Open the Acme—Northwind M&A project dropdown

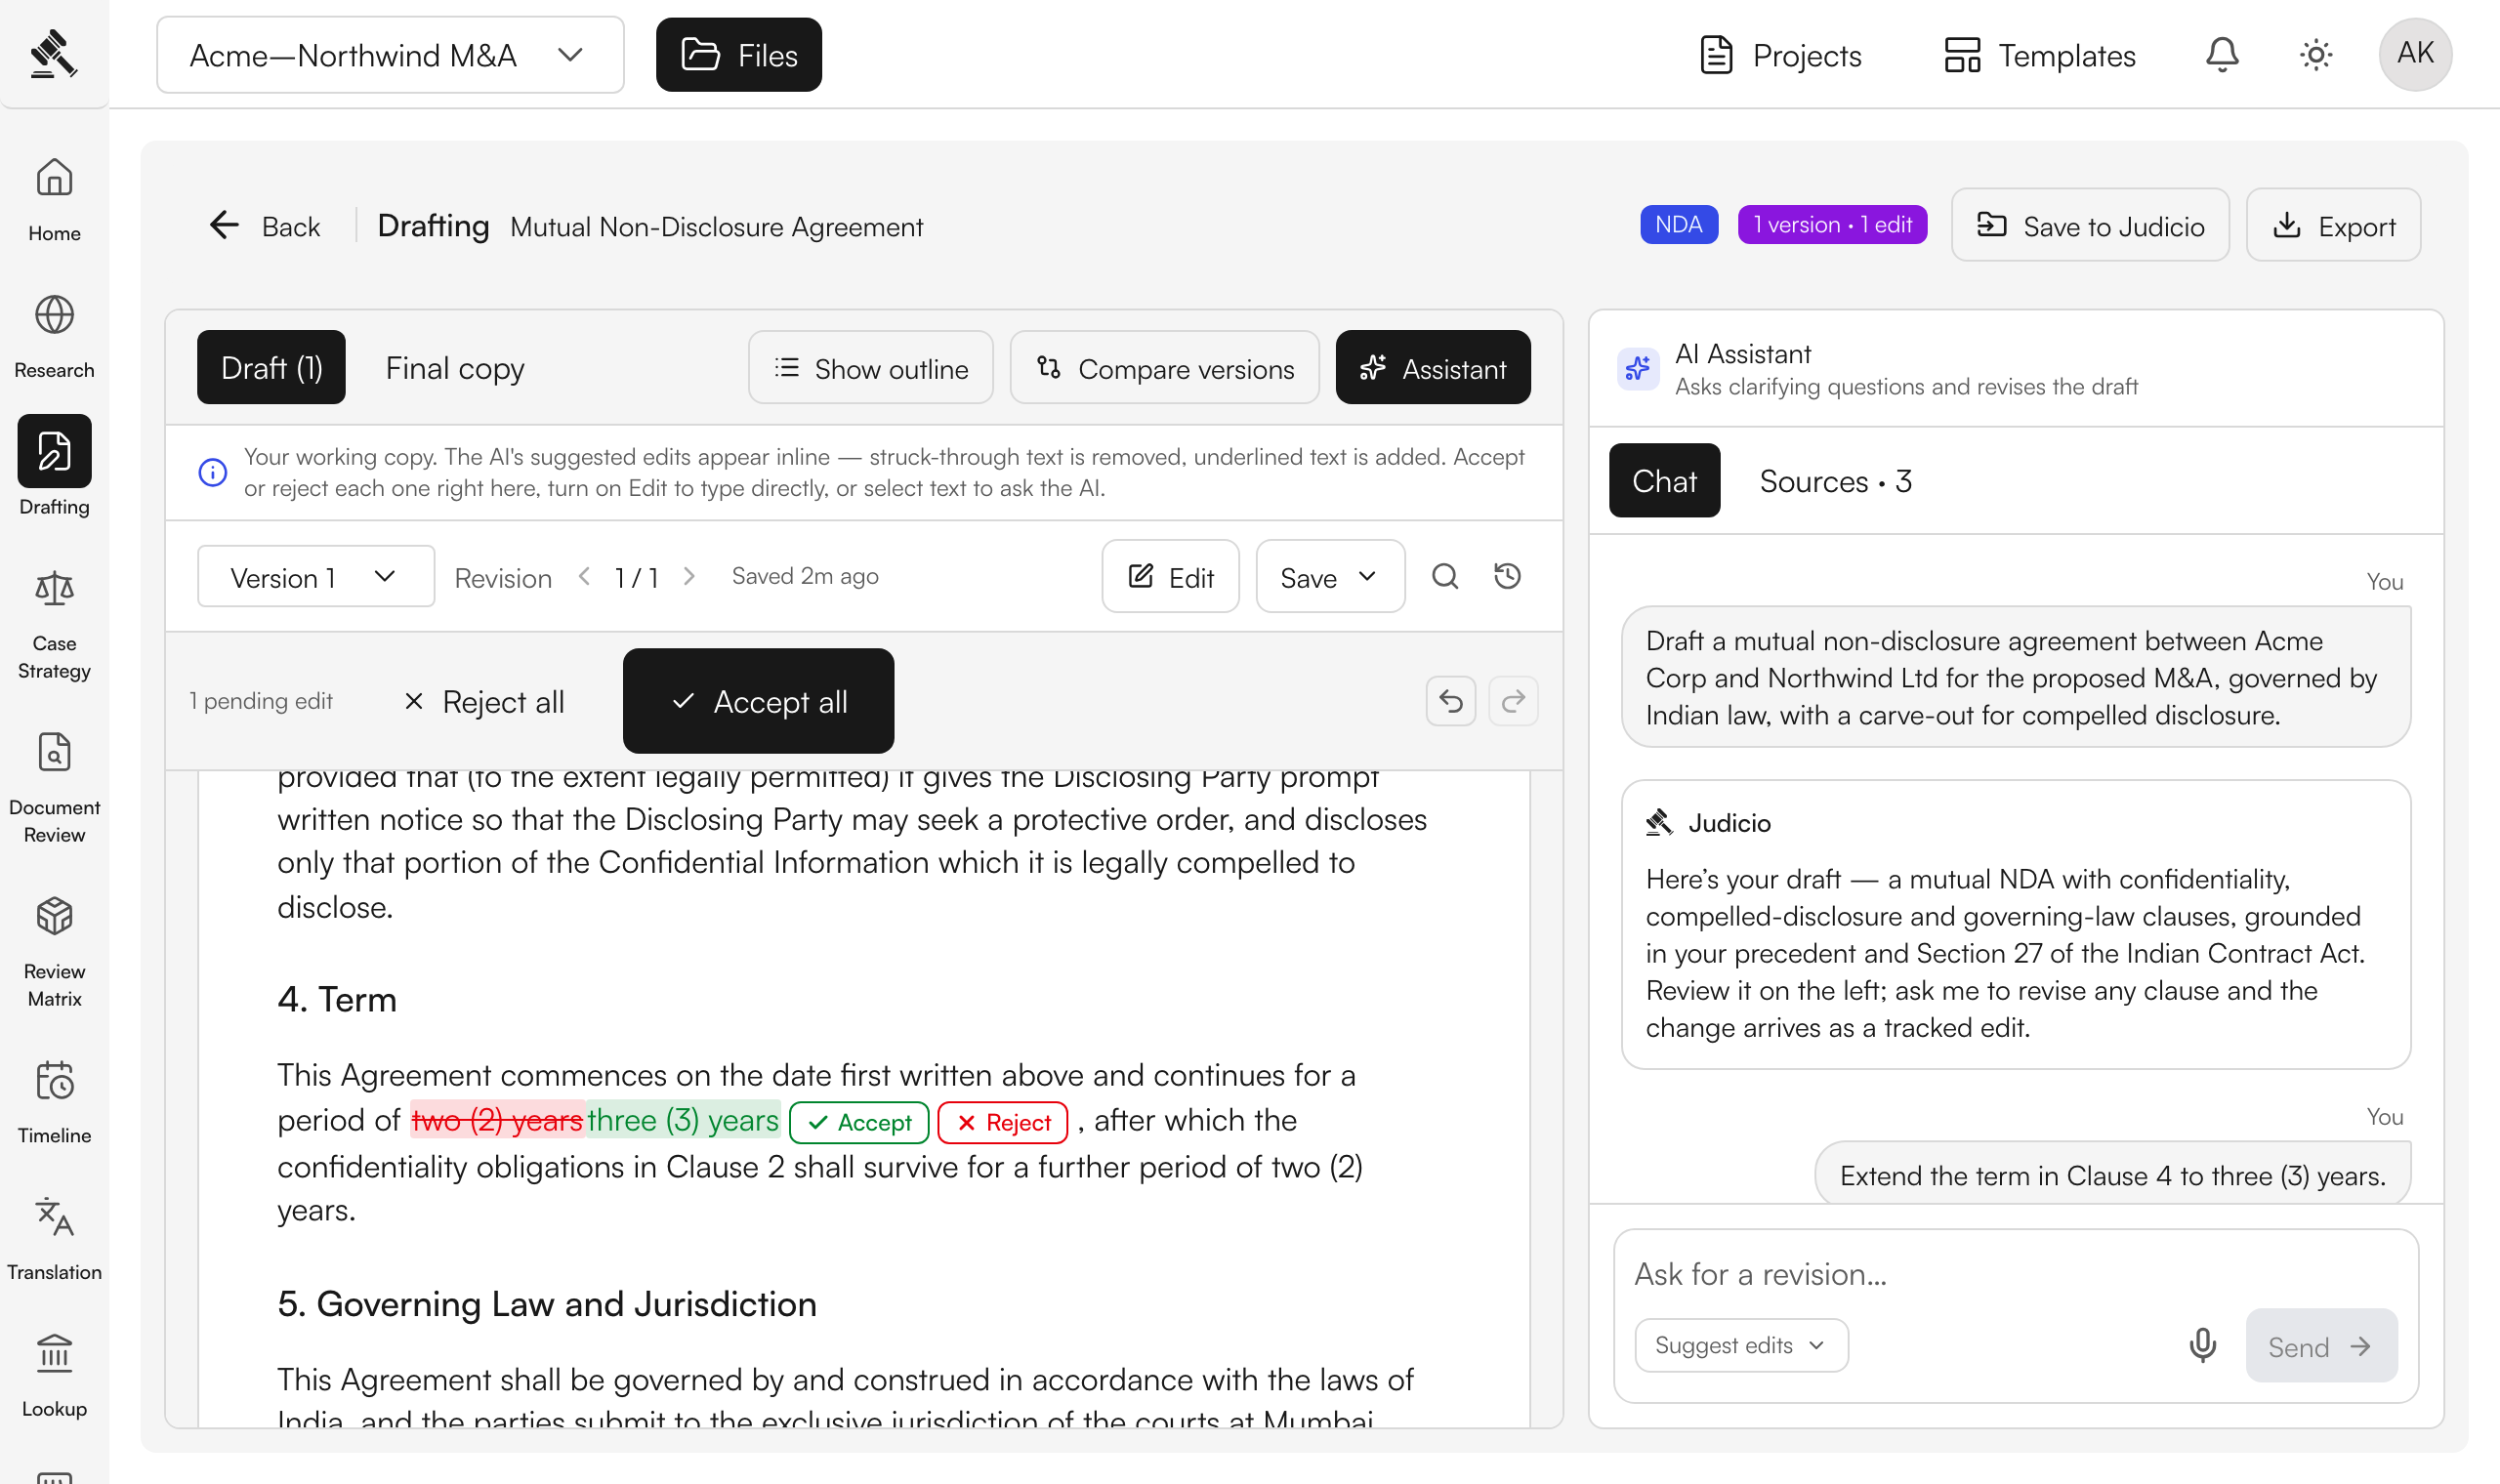(390, 55)
